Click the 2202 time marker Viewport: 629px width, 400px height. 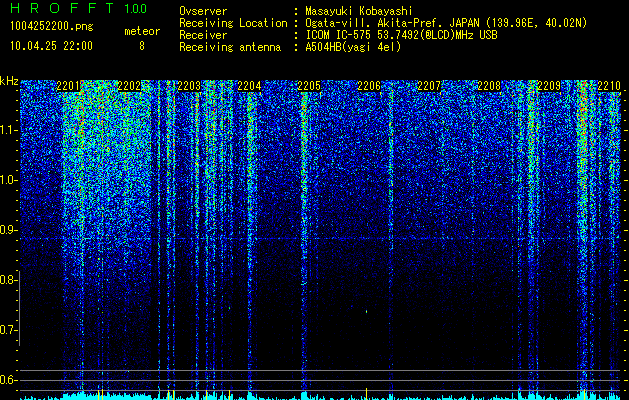129,86
